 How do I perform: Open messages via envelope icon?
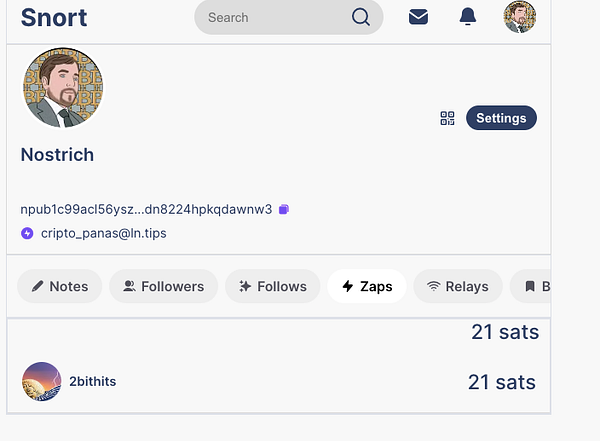pos(418,17)
